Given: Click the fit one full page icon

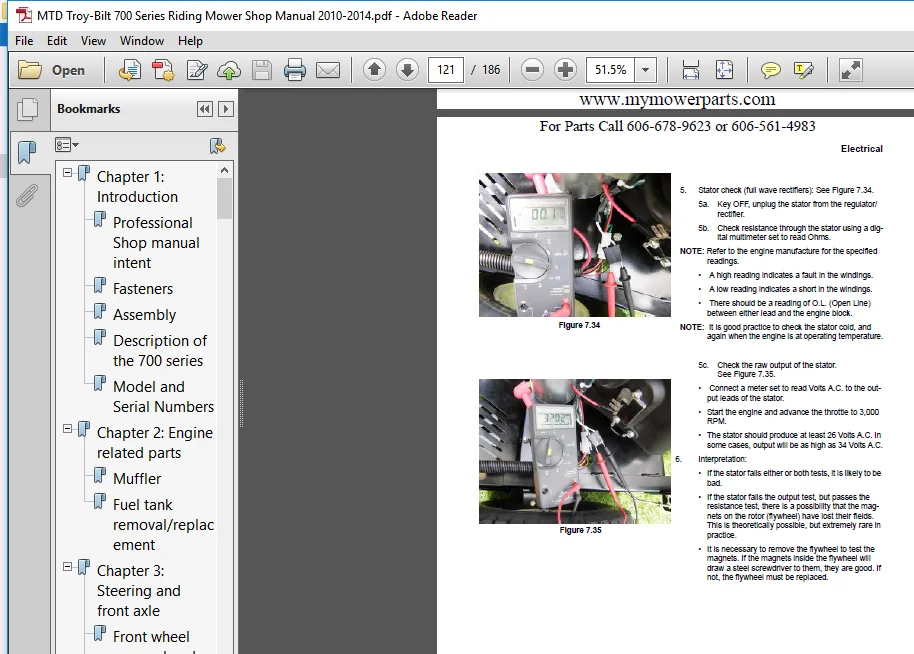Looking at the screenshot, I should click(724, 70).
